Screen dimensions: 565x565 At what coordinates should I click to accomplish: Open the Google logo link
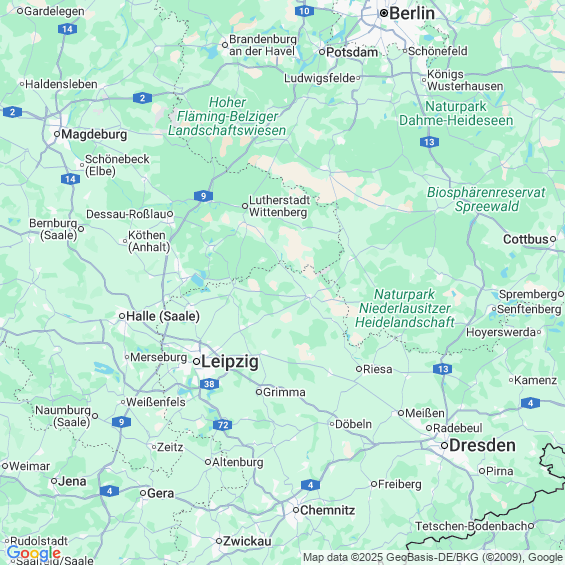(34, 553)
